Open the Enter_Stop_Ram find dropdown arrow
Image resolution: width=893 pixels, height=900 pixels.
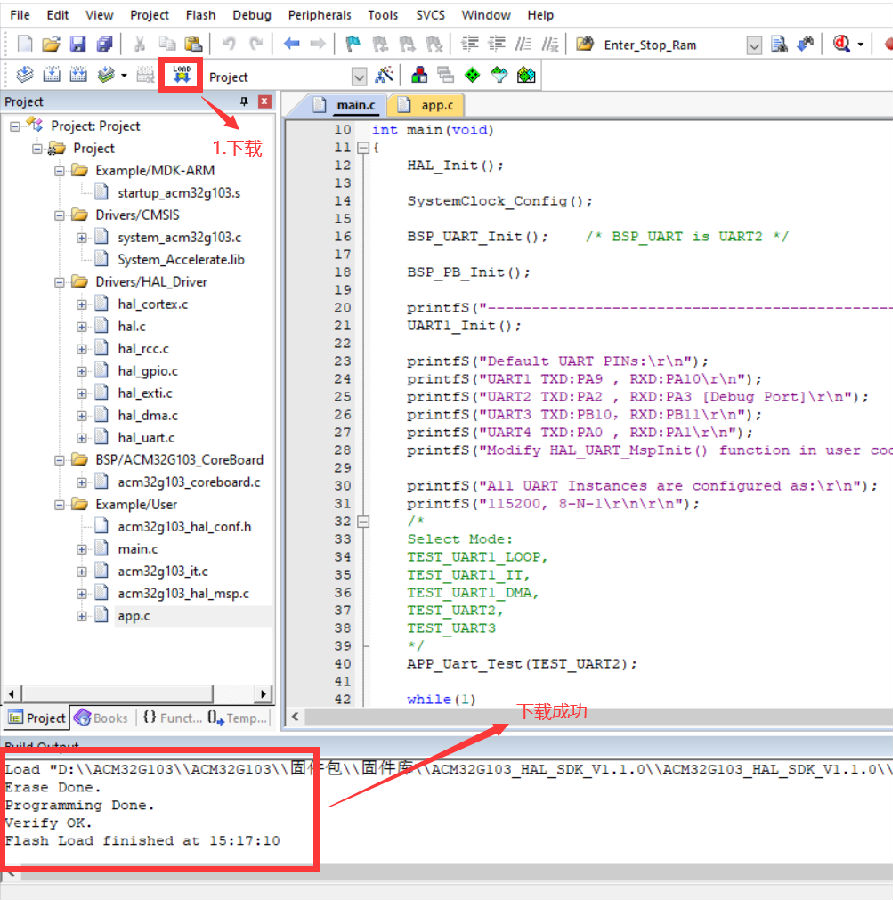pos(754,45)
